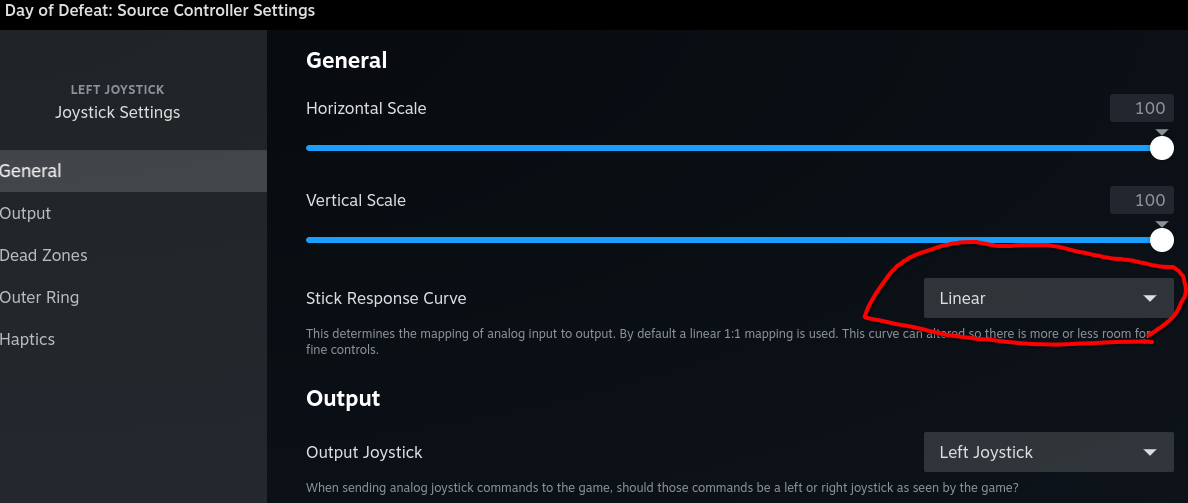Click the Output section heading
This screenshot has height=503, width=1188.
pyautogui.click(x=343, y=398)
